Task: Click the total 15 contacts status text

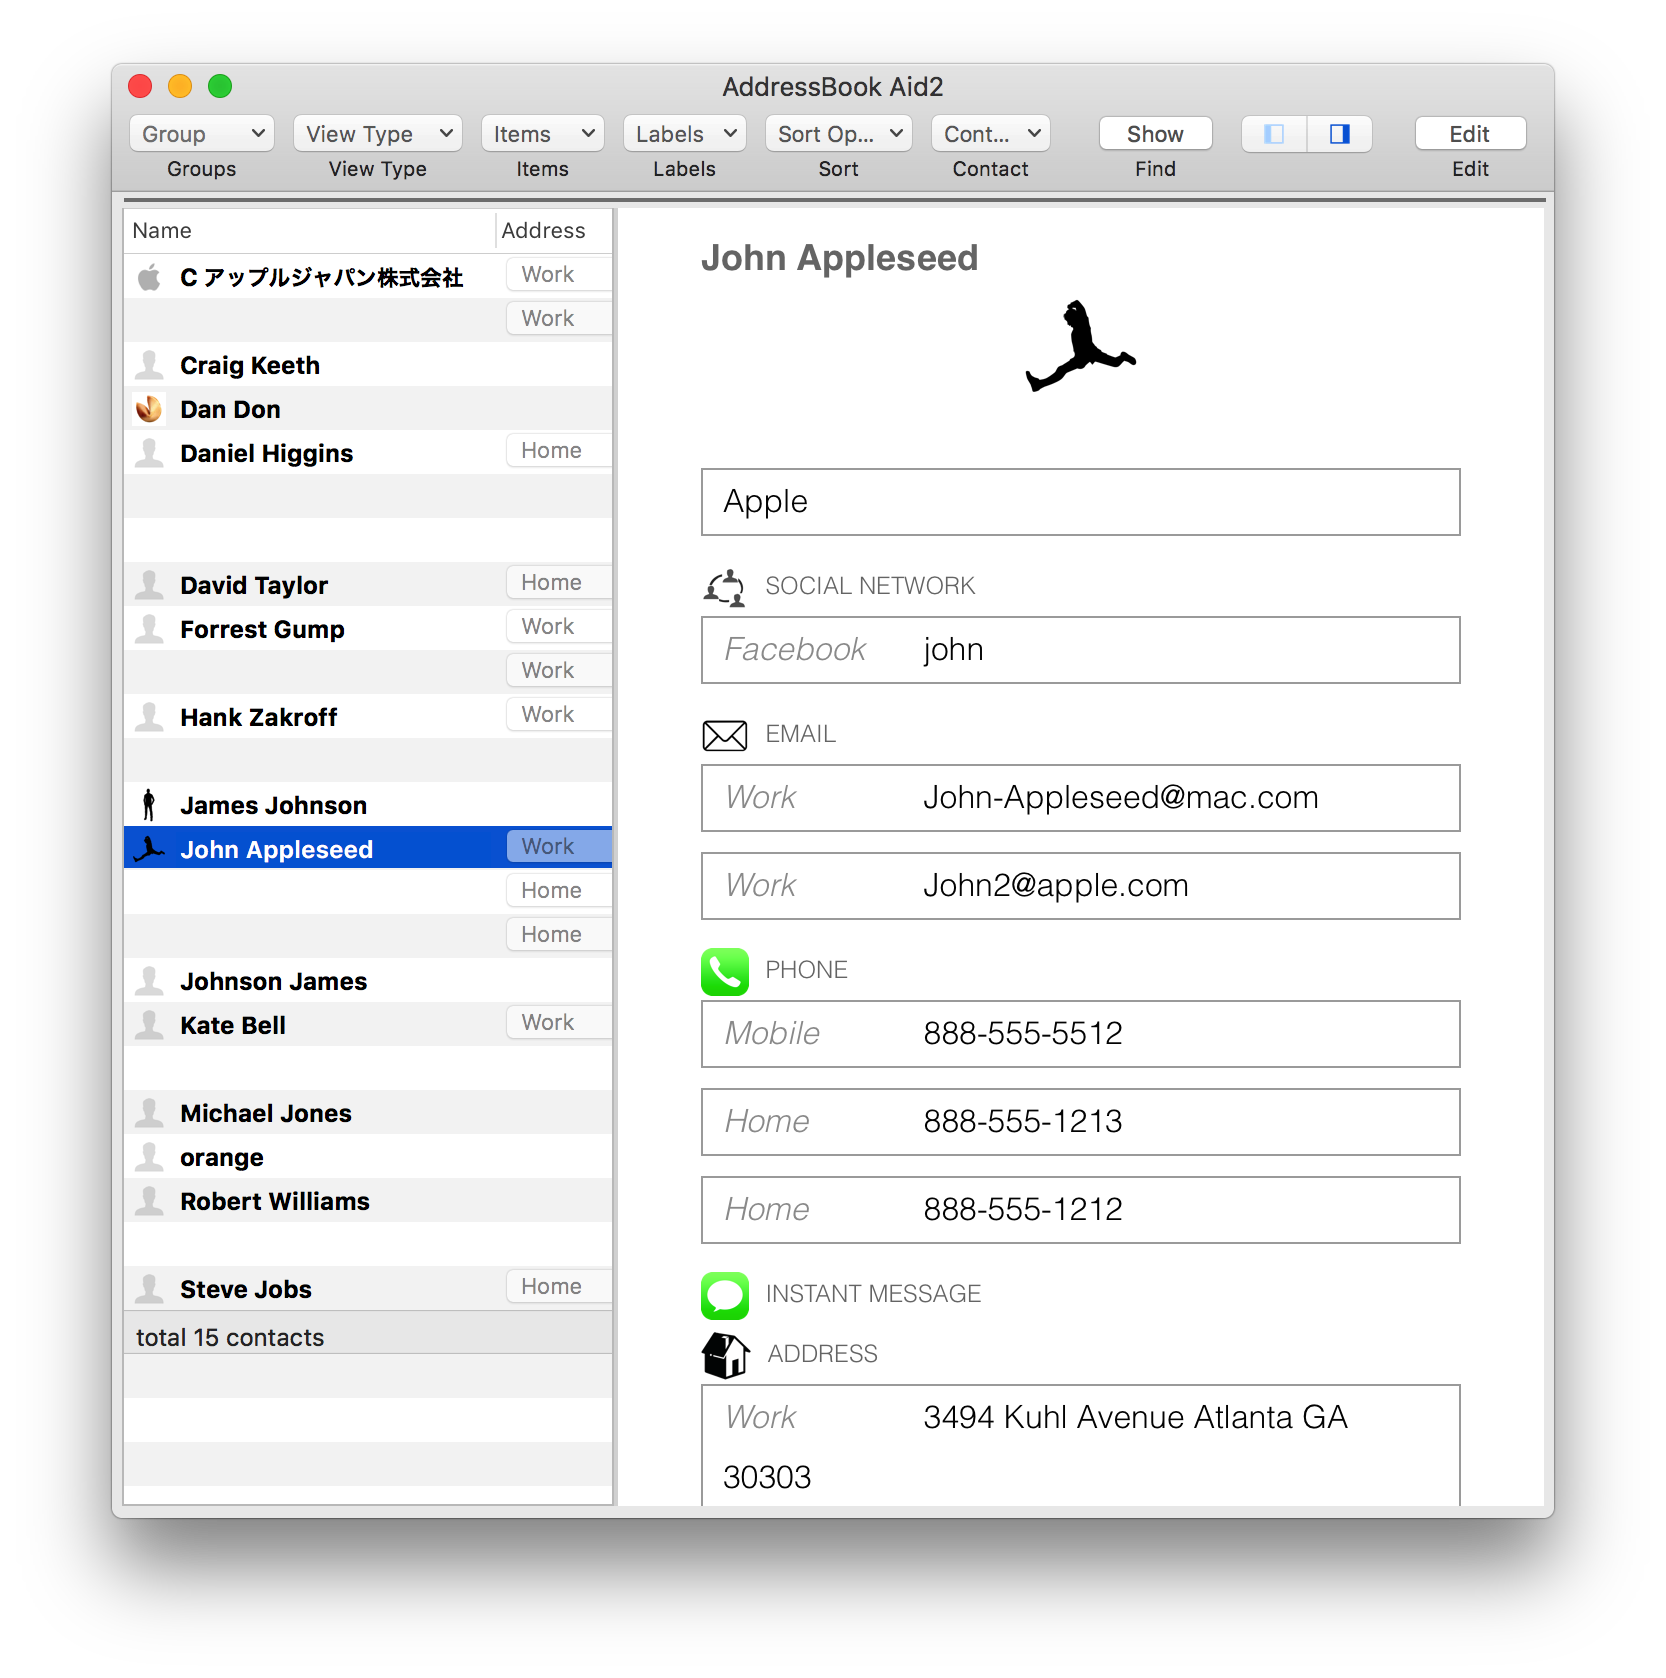Action: pos(230,1338)
